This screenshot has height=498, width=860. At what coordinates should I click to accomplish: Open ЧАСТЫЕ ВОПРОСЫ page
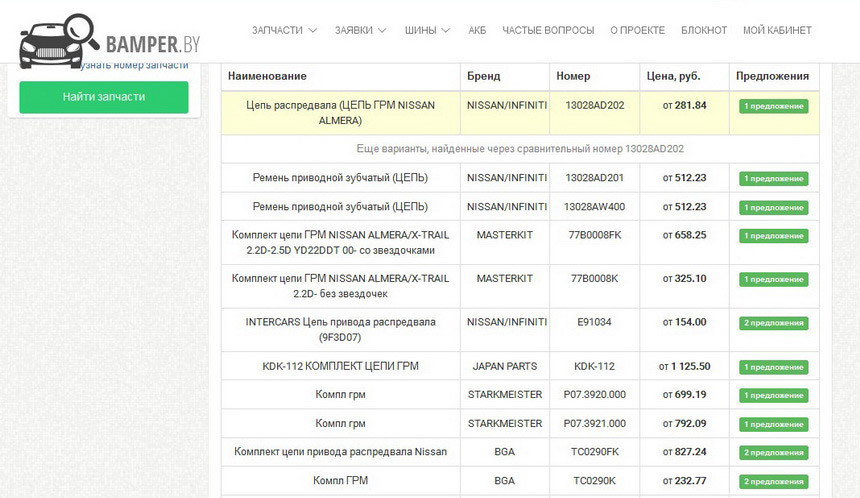point(548,30)
